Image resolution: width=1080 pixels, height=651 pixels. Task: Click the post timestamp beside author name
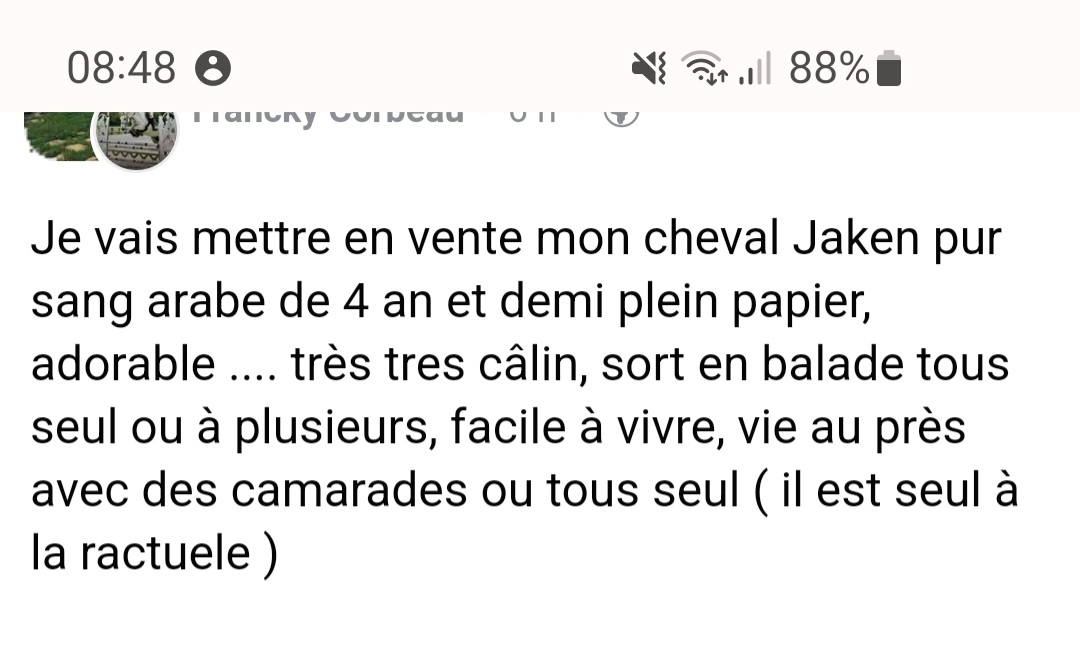point(532,115)
